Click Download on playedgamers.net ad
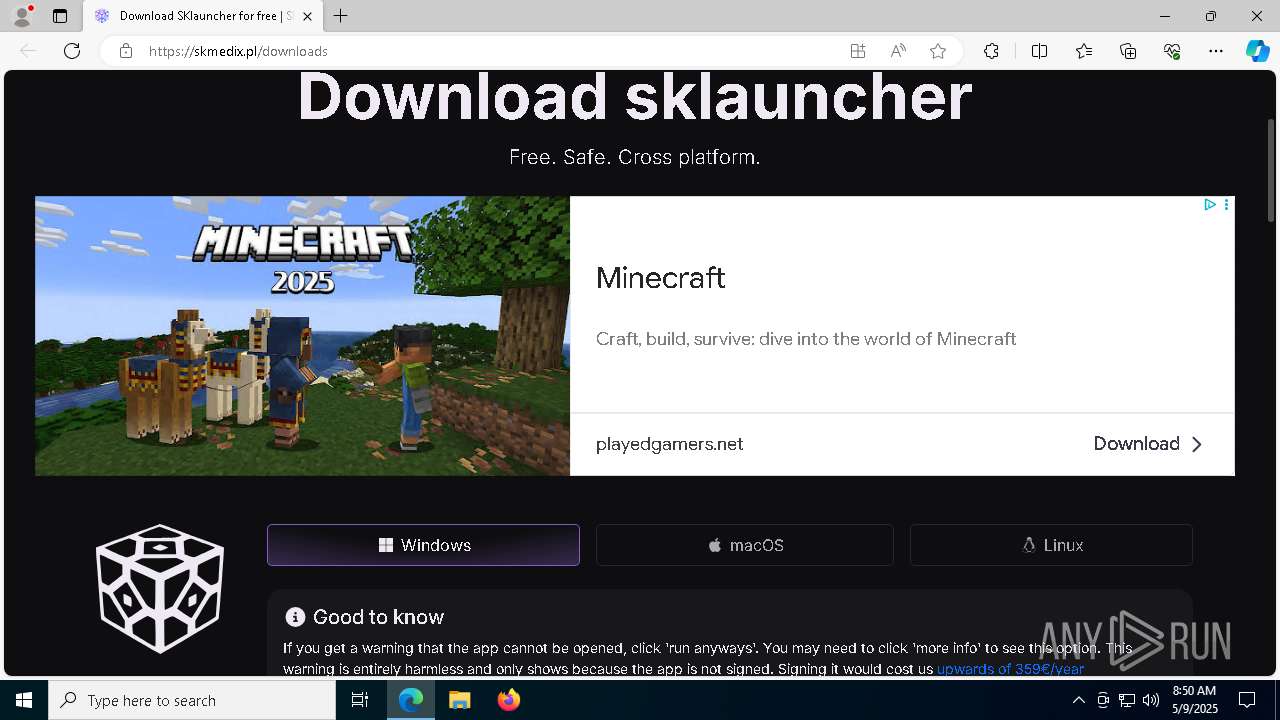1280x720 pixels. click(x=1148, y=444)
